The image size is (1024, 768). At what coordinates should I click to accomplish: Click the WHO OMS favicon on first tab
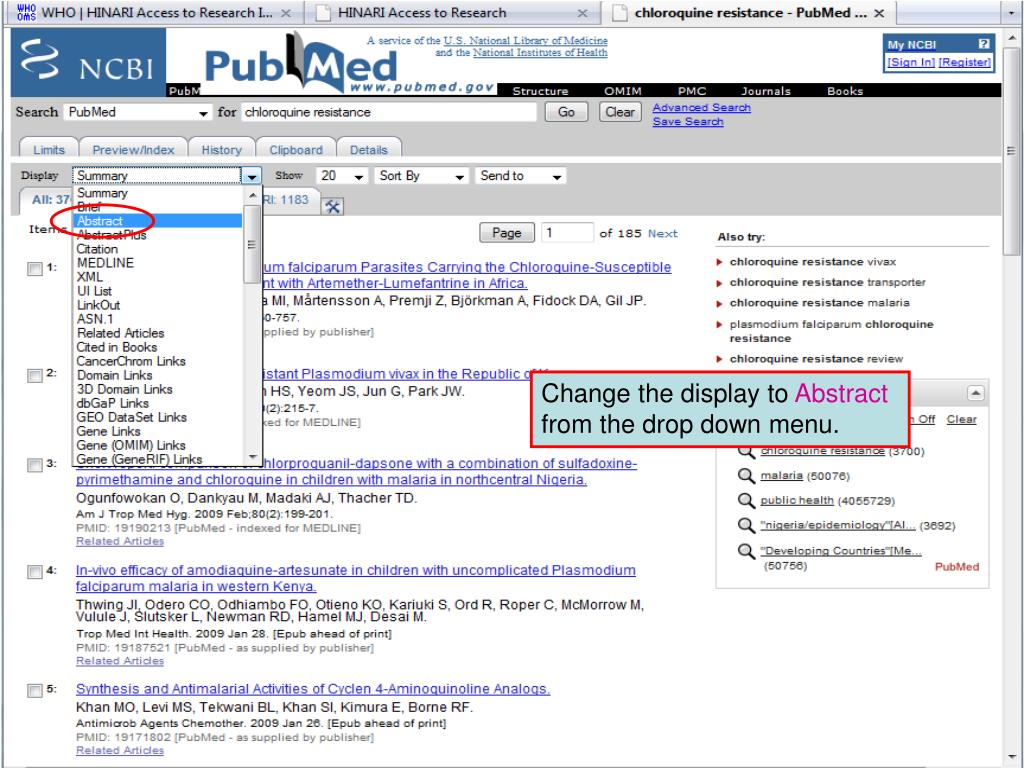click(26, 12)
